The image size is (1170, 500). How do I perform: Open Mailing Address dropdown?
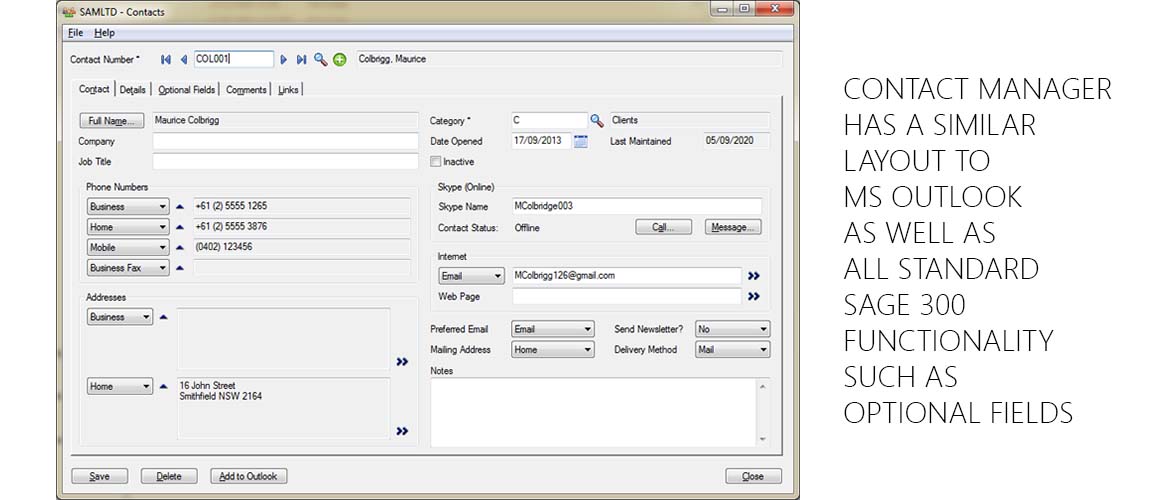553,349
